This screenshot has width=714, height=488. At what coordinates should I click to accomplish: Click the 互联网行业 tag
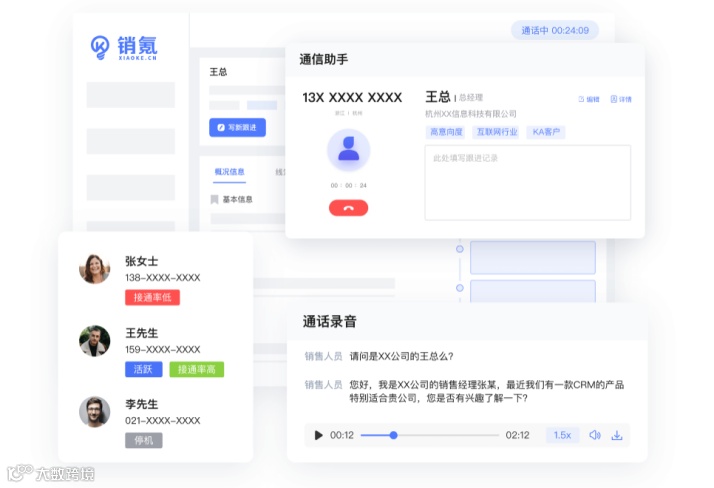click(497, 132)
